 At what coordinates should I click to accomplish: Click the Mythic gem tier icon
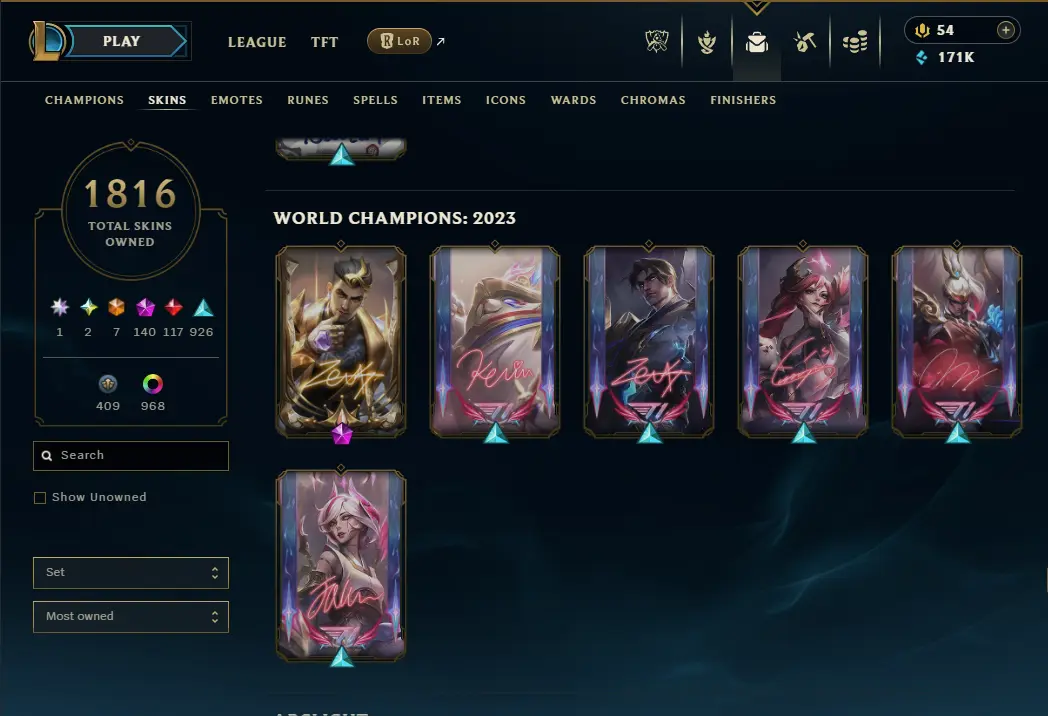(x=145, y=307)
